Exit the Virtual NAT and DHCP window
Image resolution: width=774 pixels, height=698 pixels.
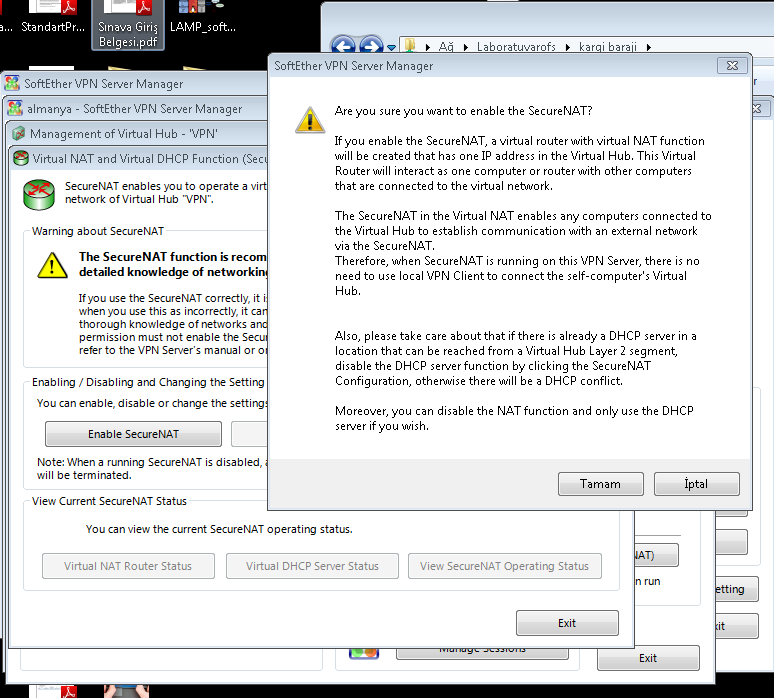[567, 623]
